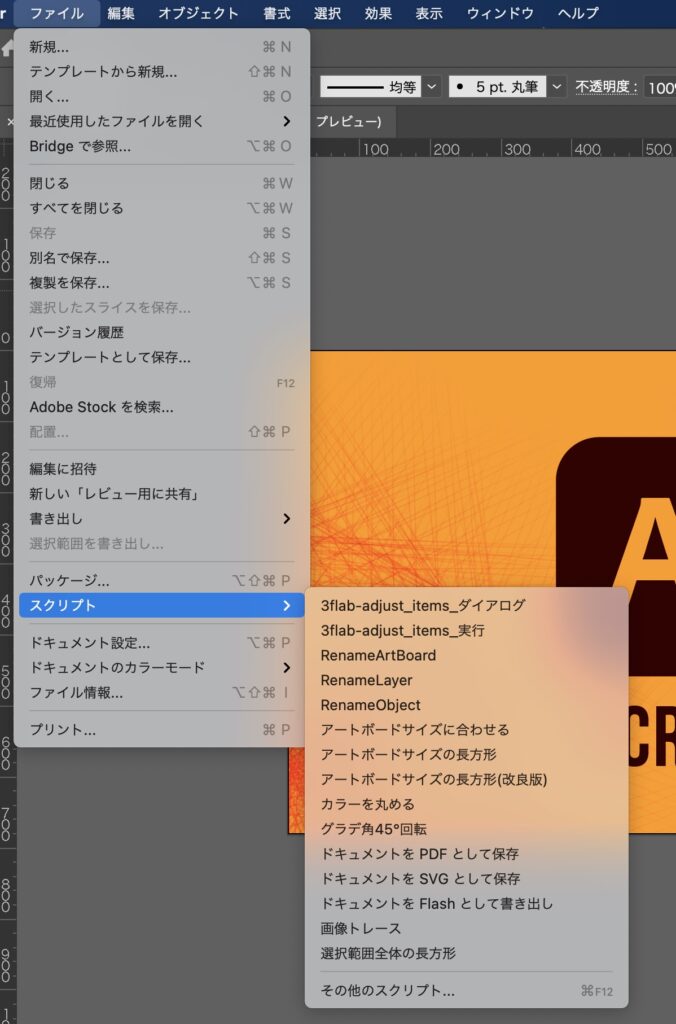Choose ドキュメントを PDF として保存 script
The height and width of the screenshot is (1024, 676).
[419, 854]
